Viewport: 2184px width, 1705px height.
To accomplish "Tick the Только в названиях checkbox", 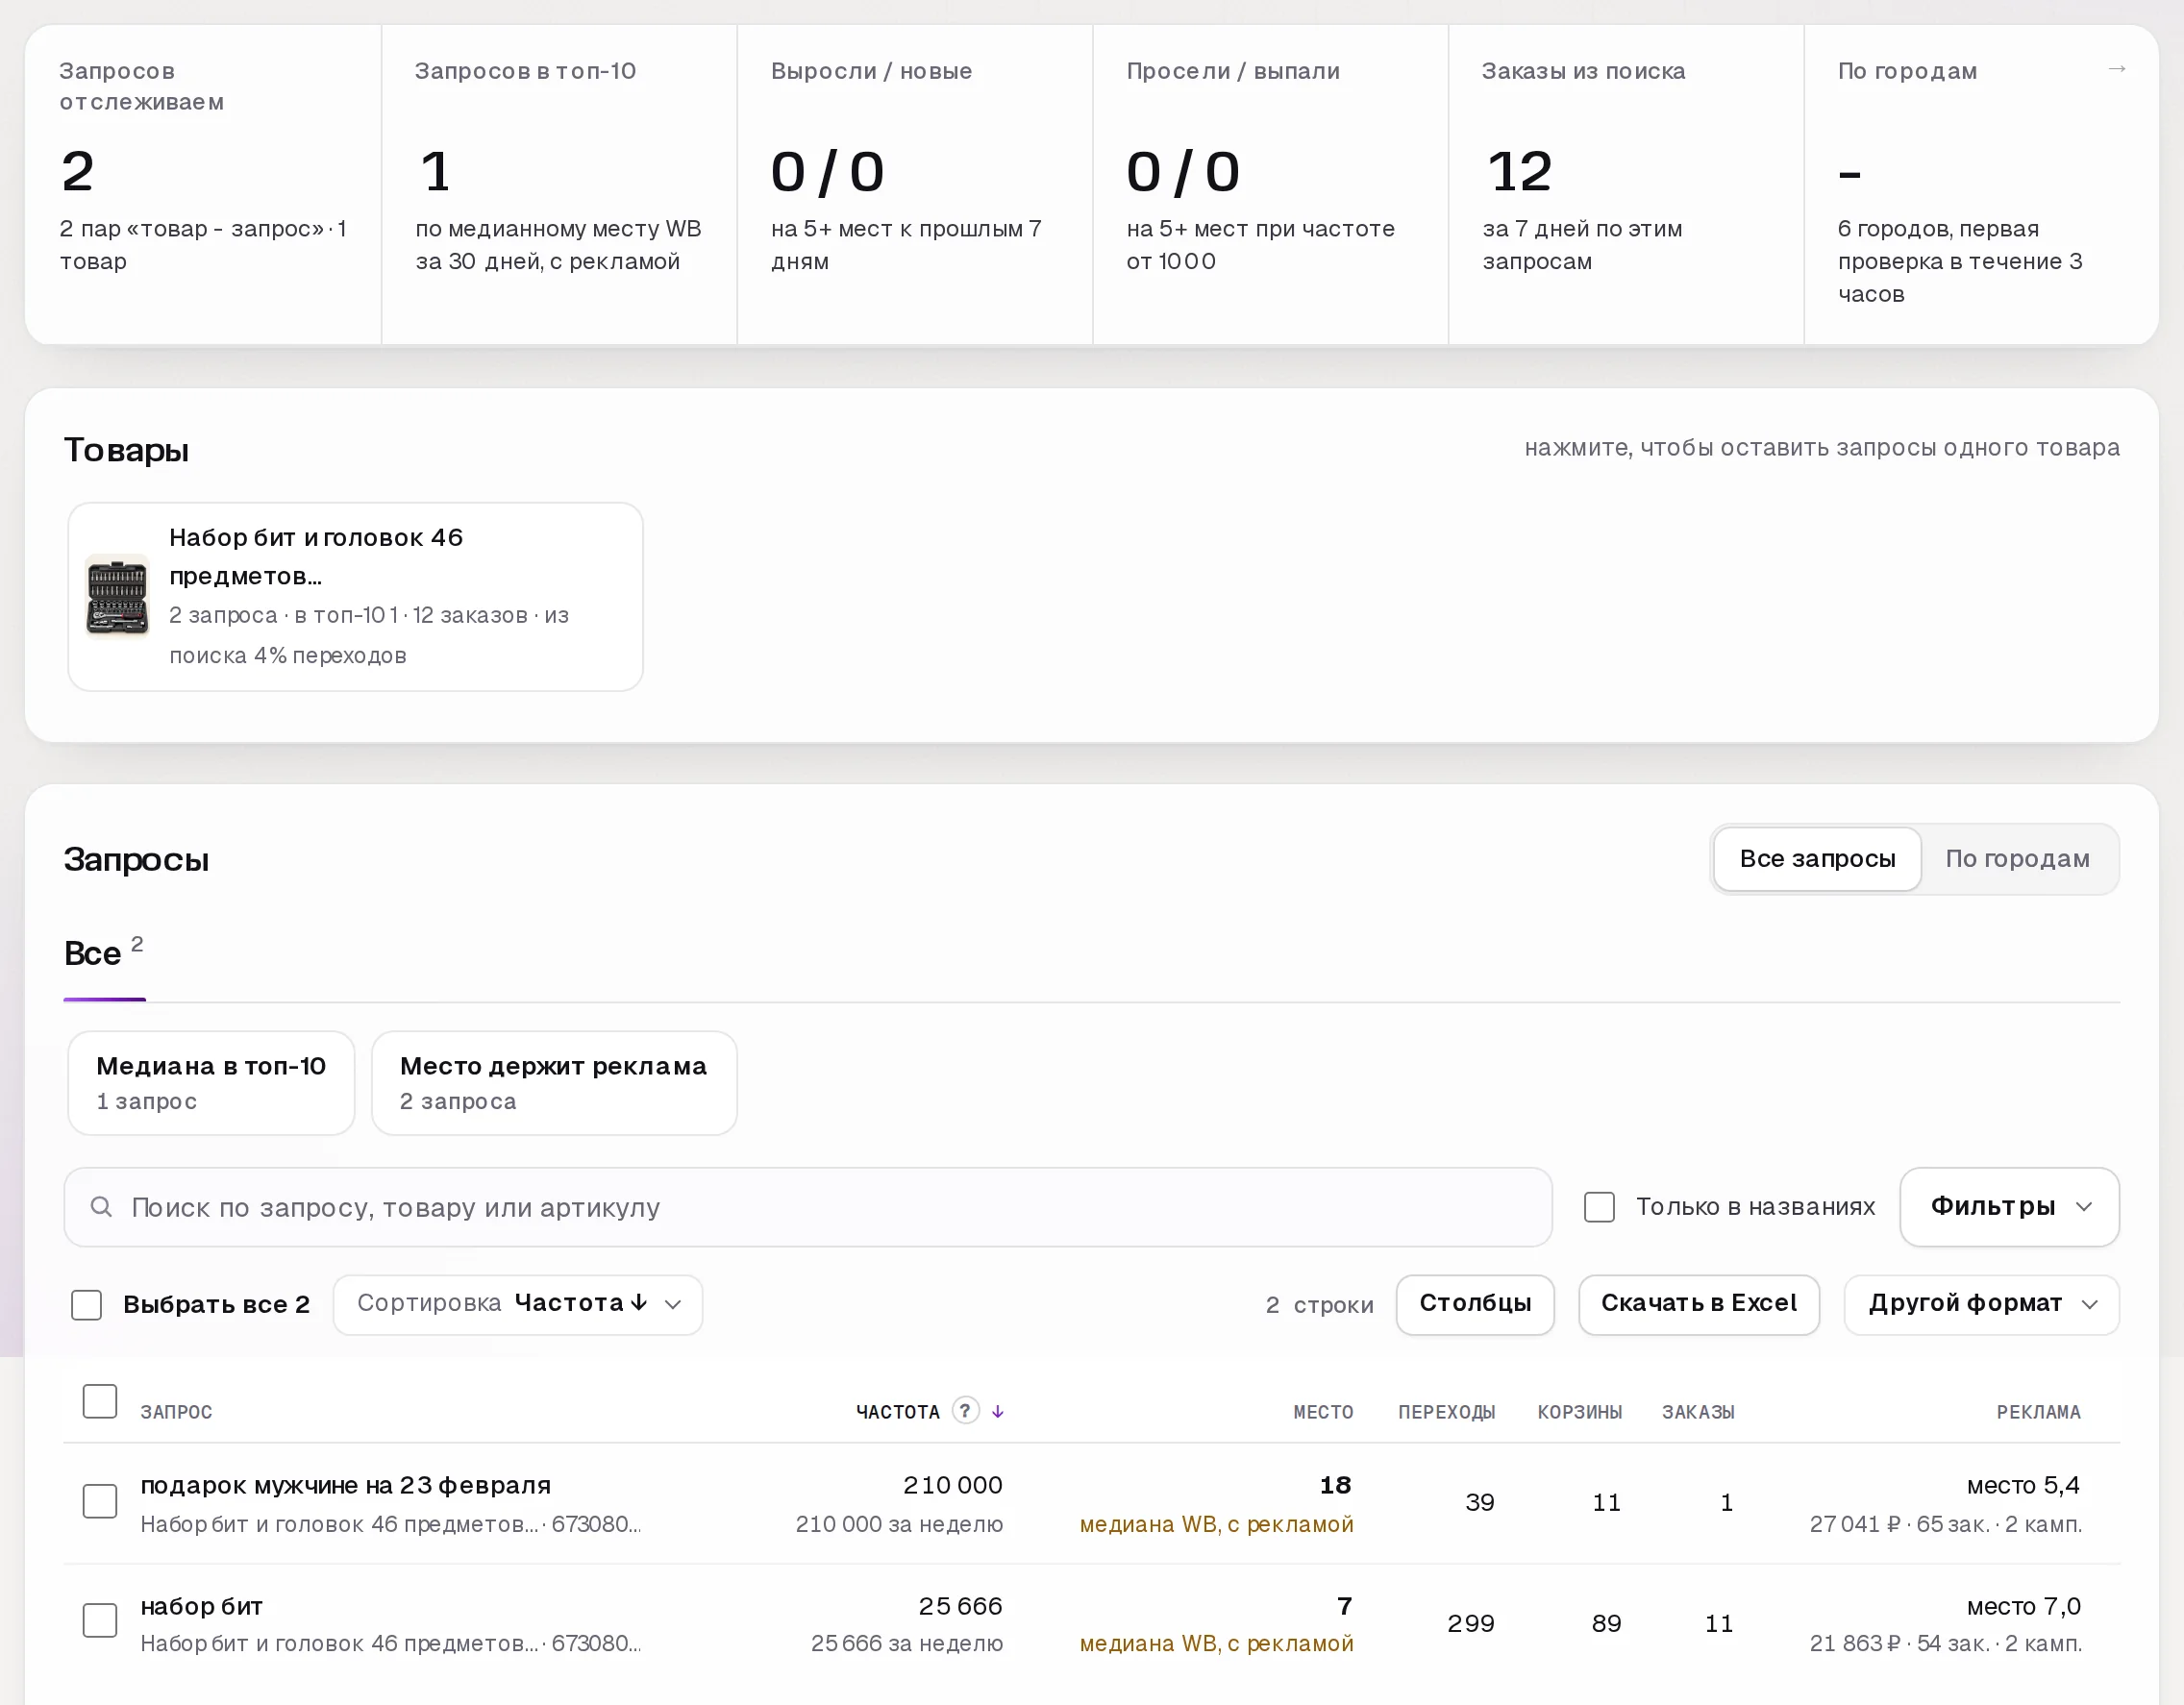I will pyautogui.click(x=1599, y=1207).
